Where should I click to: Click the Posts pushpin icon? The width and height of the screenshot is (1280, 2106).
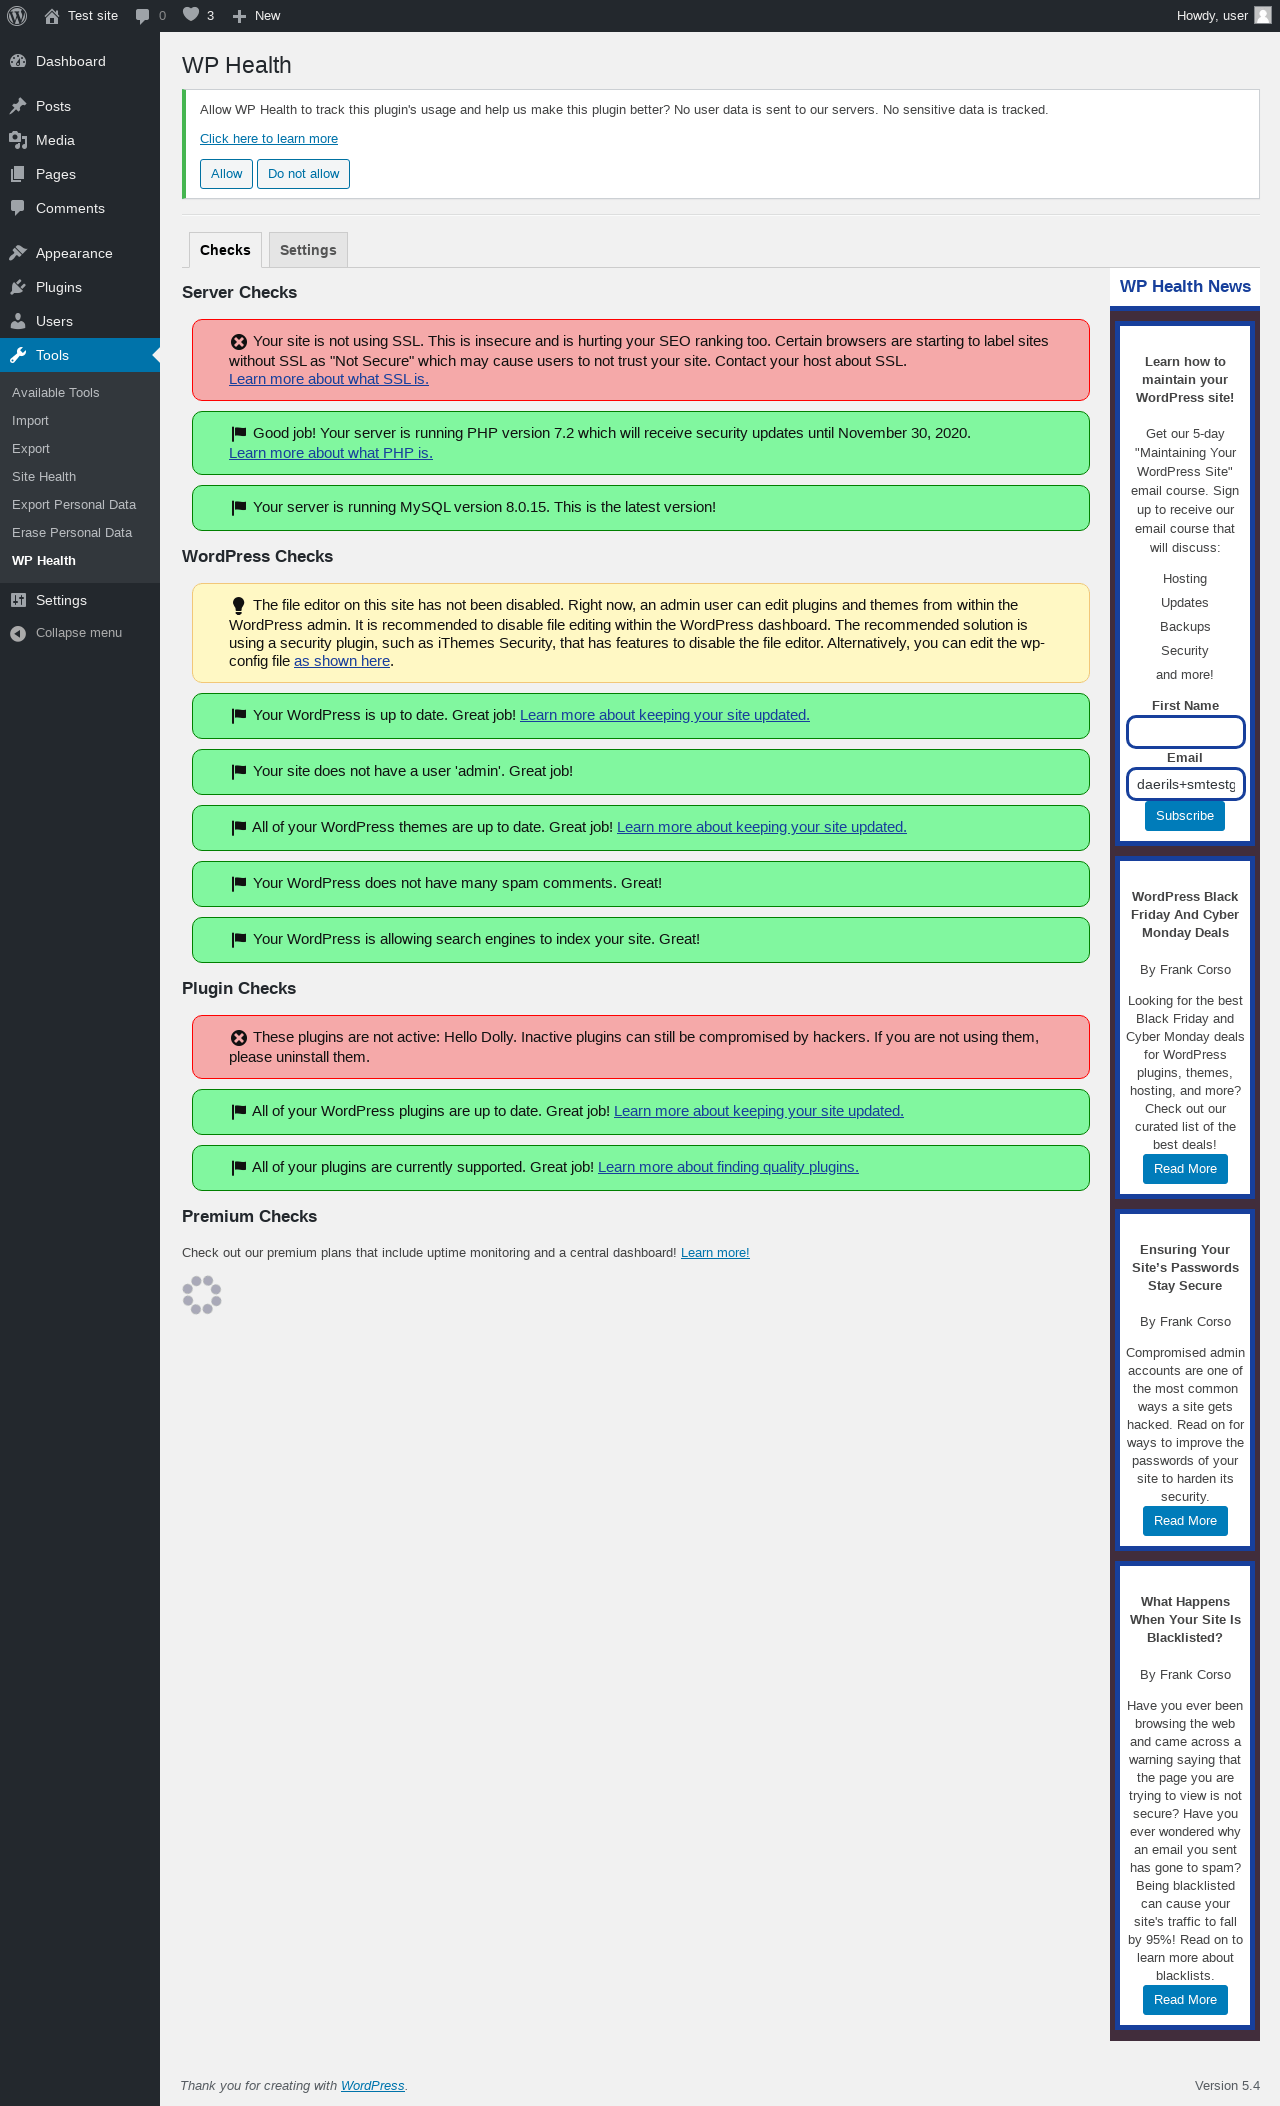(x=18, y=106)
